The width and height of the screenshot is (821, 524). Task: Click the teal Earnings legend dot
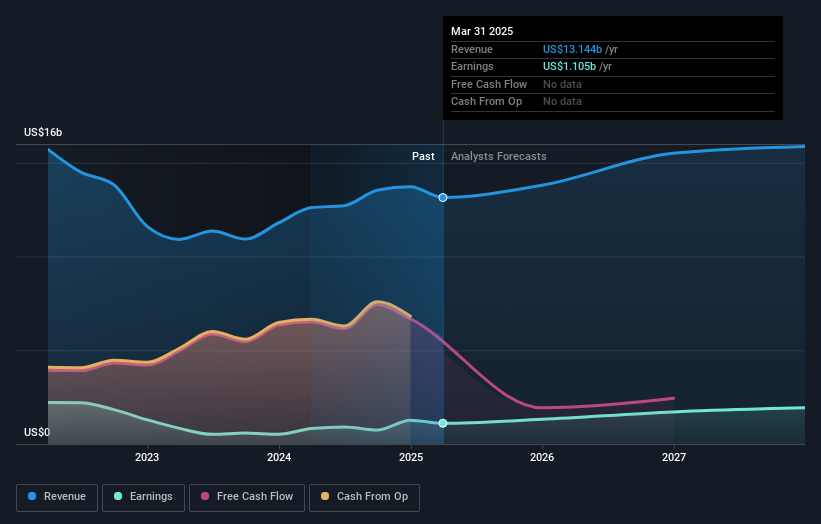[118, 496]
